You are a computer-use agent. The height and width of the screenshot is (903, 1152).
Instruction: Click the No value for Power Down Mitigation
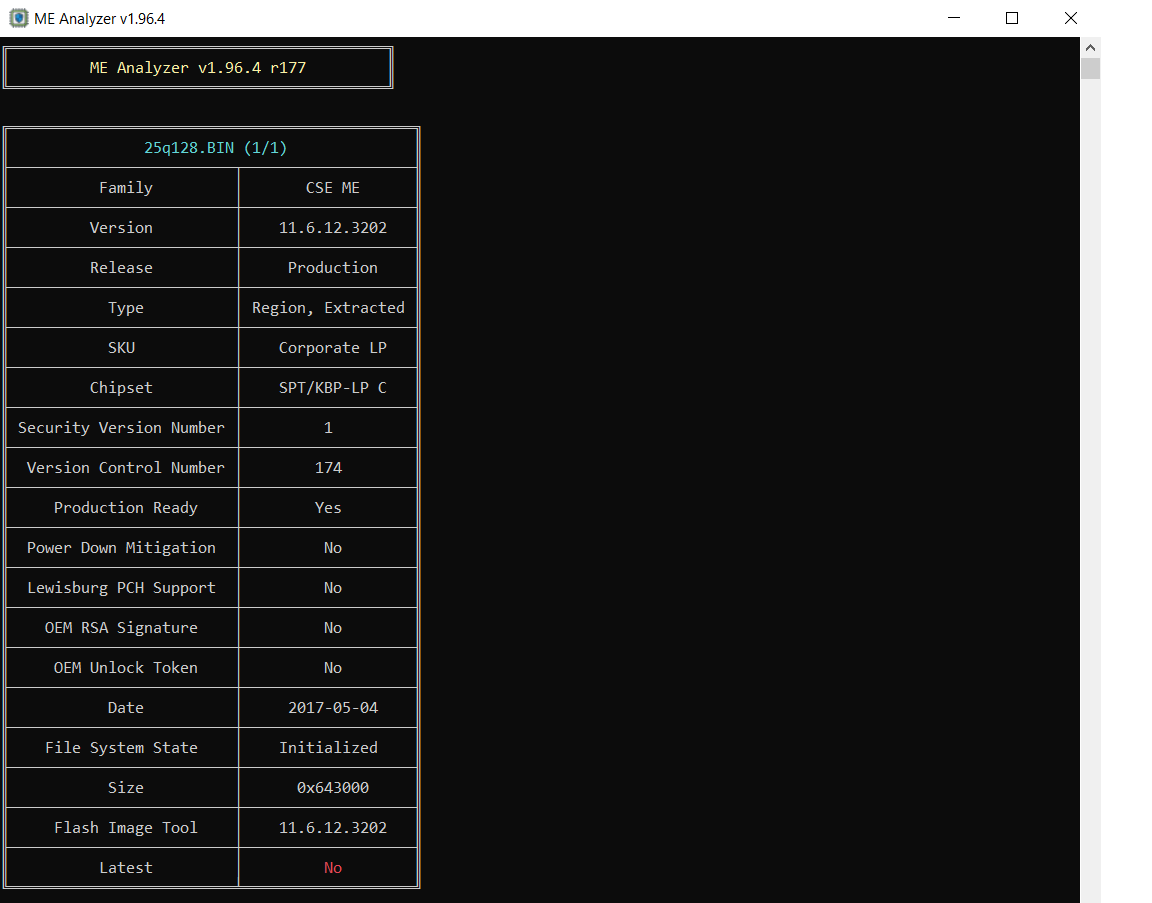click(333, 547)
